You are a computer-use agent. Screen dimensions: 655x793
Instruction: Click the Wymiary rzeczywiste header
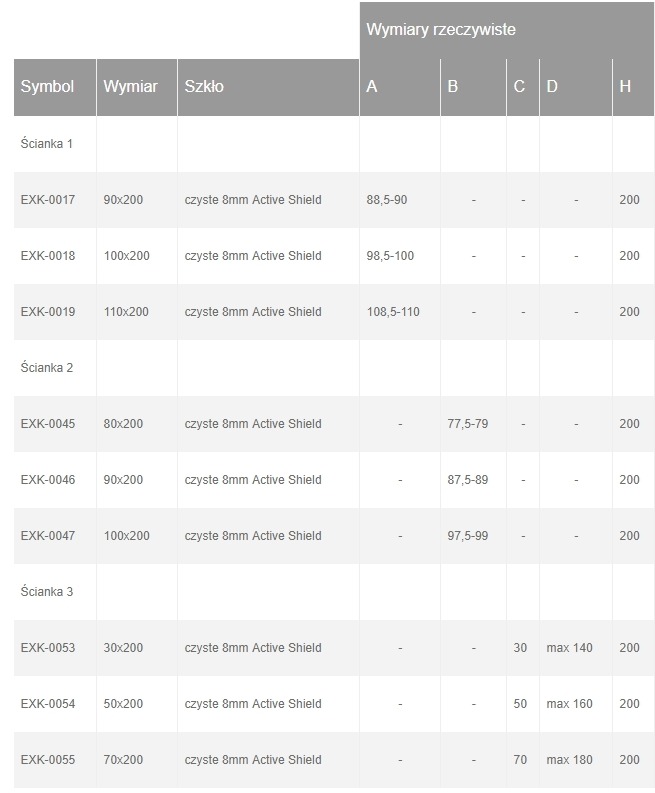point(441,30)
